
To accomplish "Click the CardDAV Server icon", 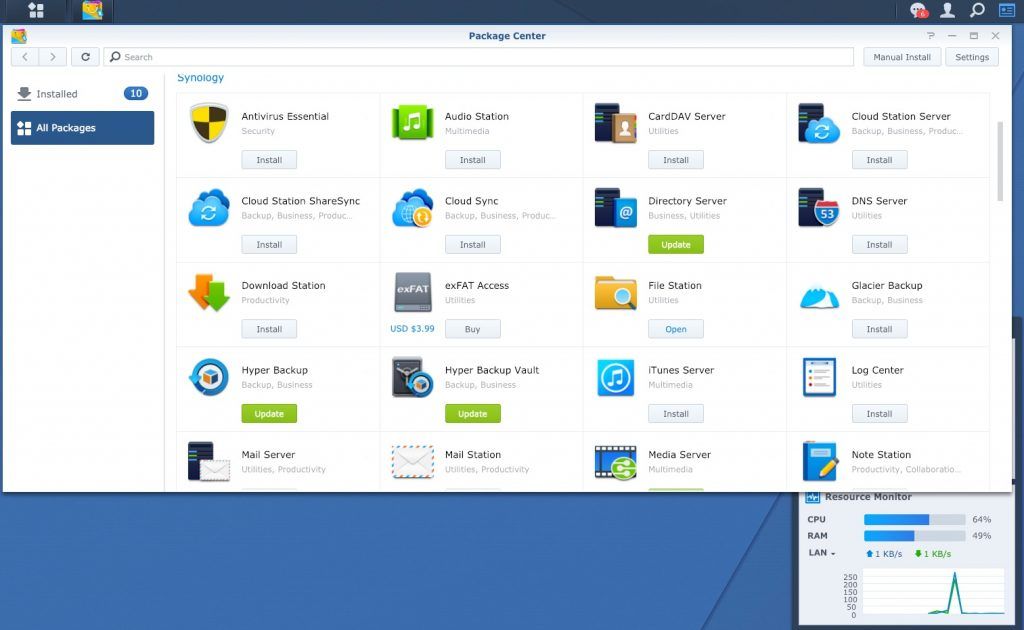I will tap(615, 123).
